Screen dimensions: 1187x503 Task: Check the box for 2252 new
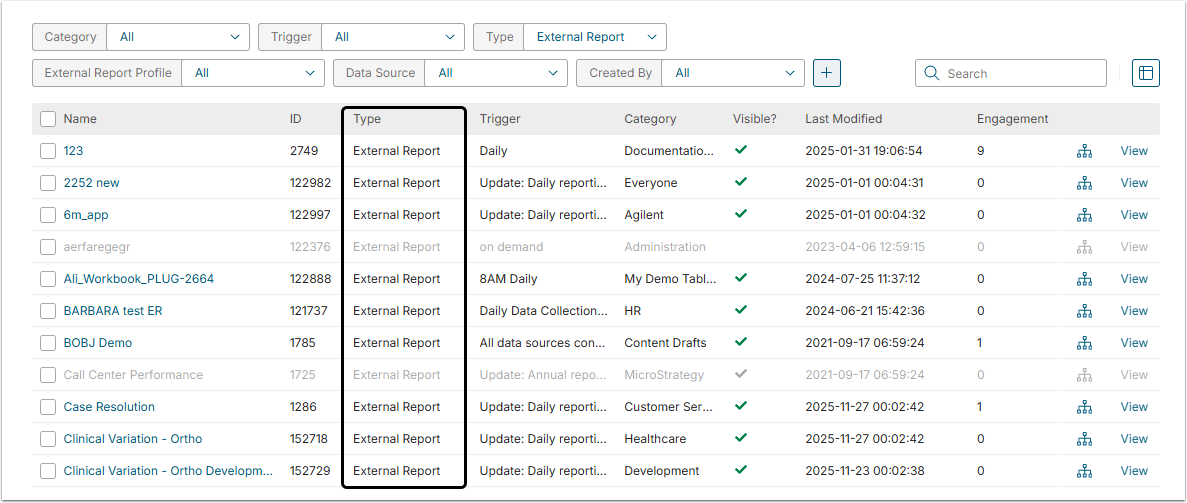[x=48, y=183]
